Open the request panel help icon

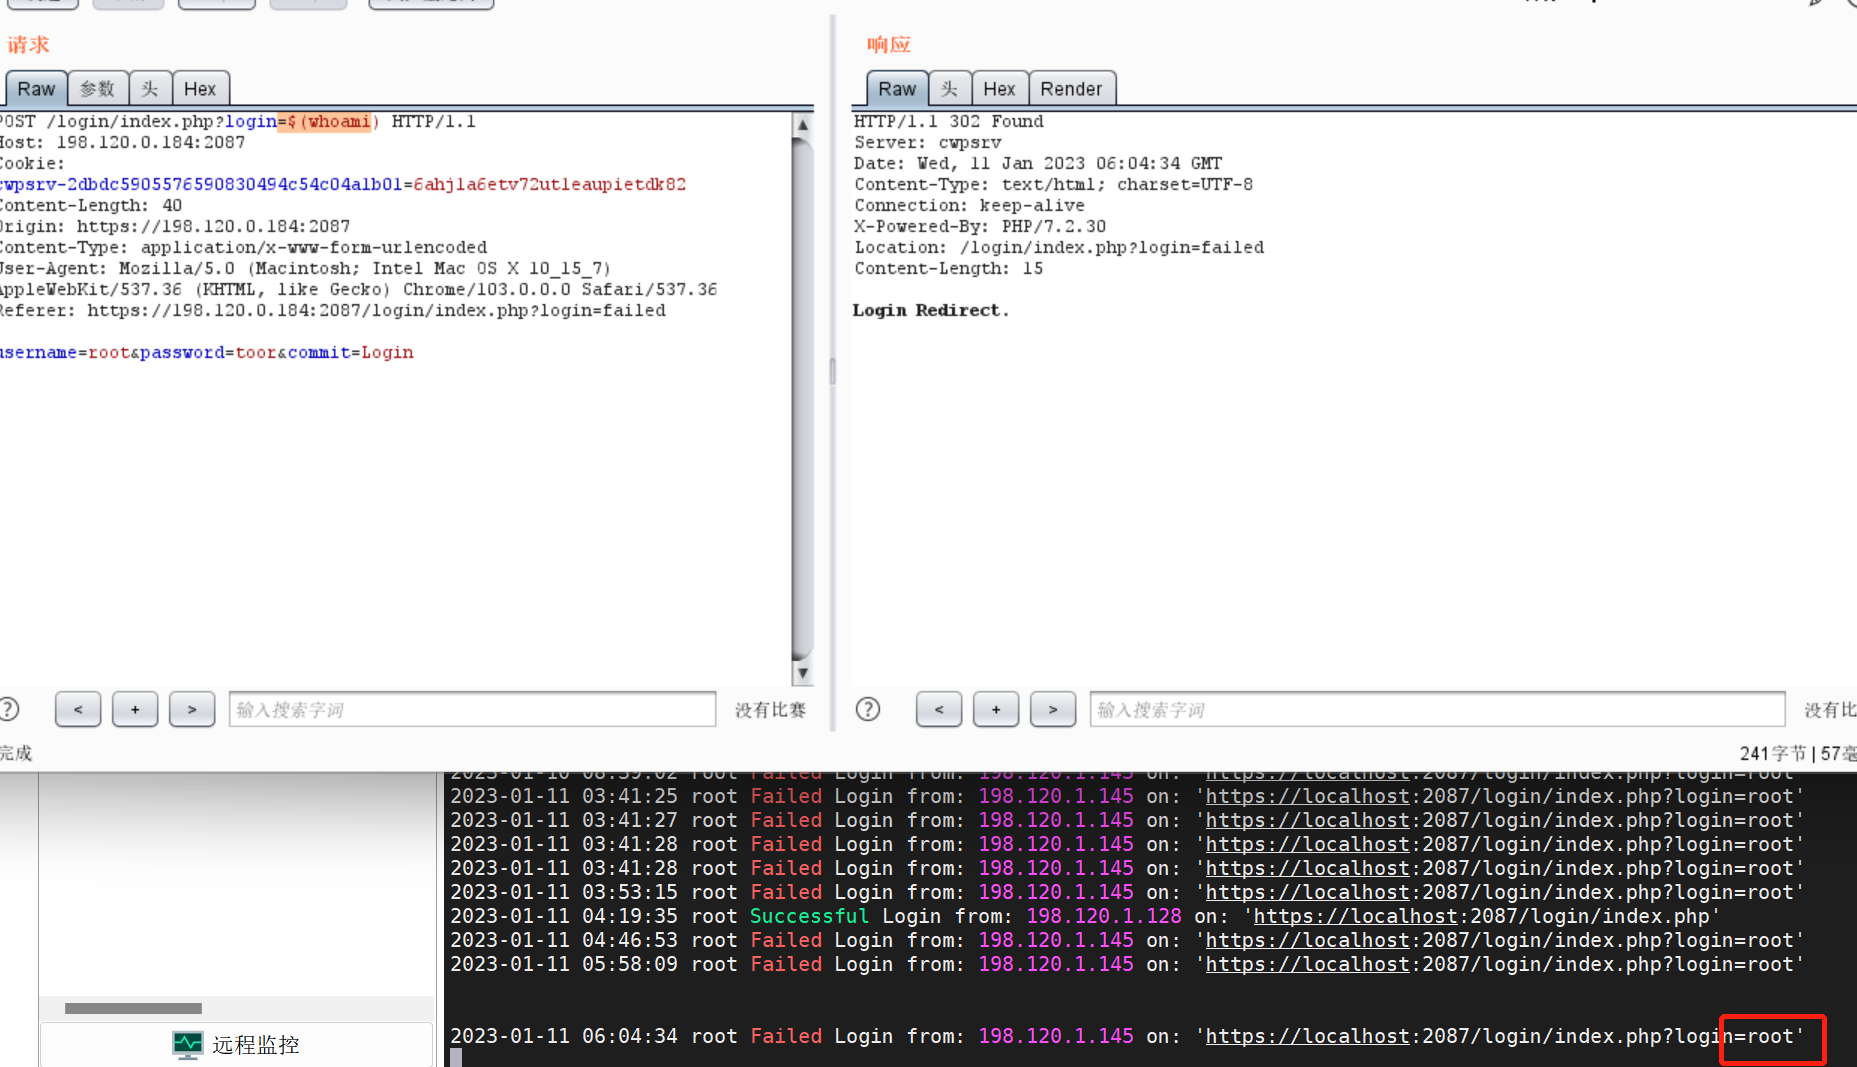(x=8, y=709)
